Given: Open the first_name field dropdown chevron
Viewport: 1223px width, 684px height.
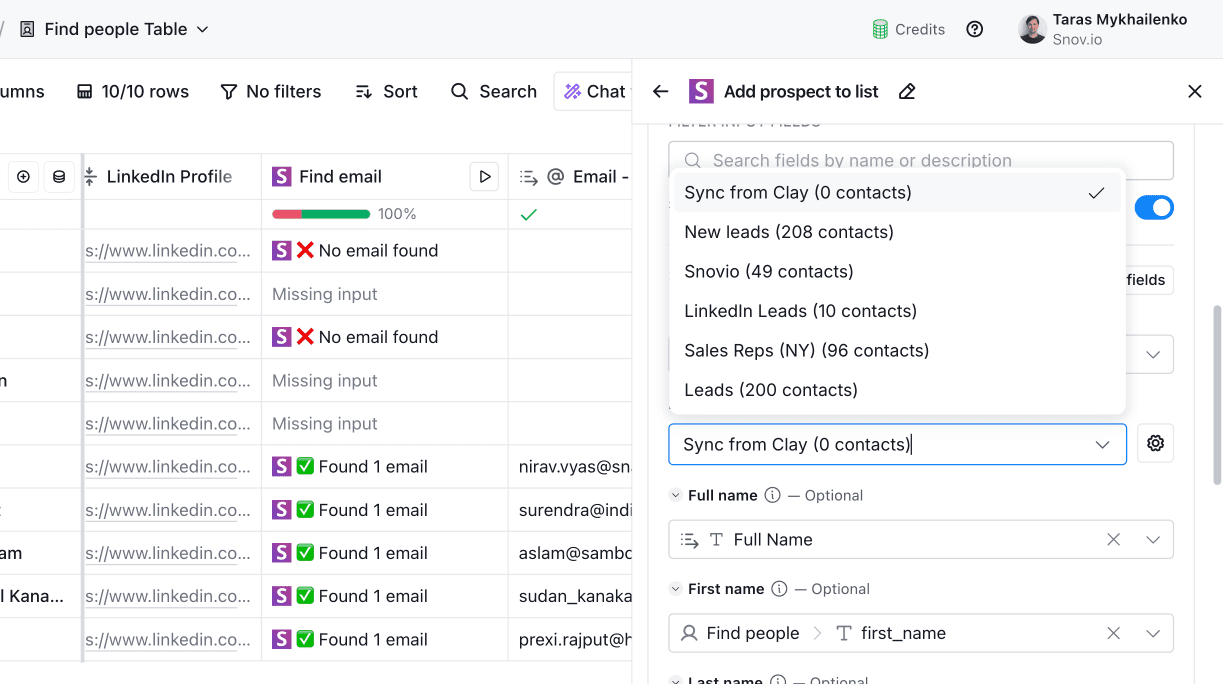Looking at the screenshot, I should click(x=1152, y=634).
